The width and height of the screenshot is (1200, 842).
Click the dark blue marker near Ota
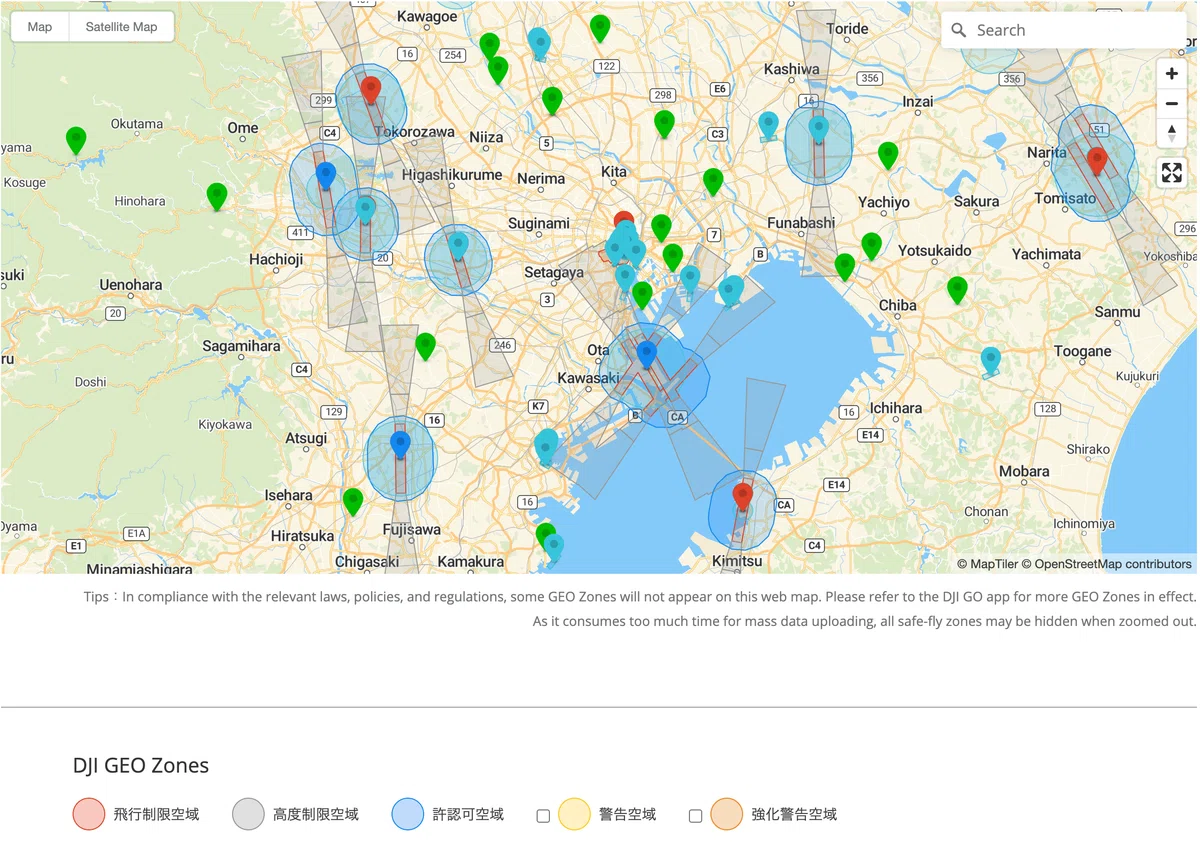(x=647, y=354)
